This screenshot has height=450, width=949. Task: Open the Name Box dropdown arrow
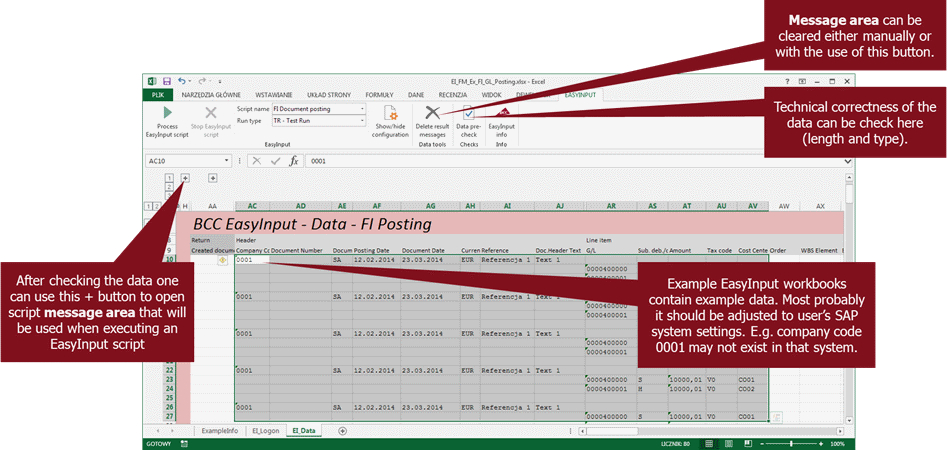pos(227,161)
